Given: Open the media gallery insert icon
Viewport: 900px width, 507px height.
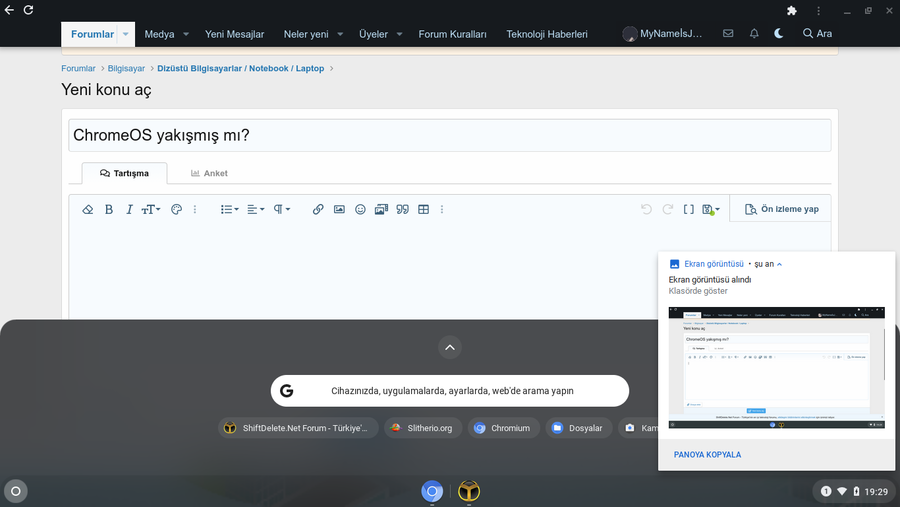Looking at the screenshot, I should tap(381, 210).
